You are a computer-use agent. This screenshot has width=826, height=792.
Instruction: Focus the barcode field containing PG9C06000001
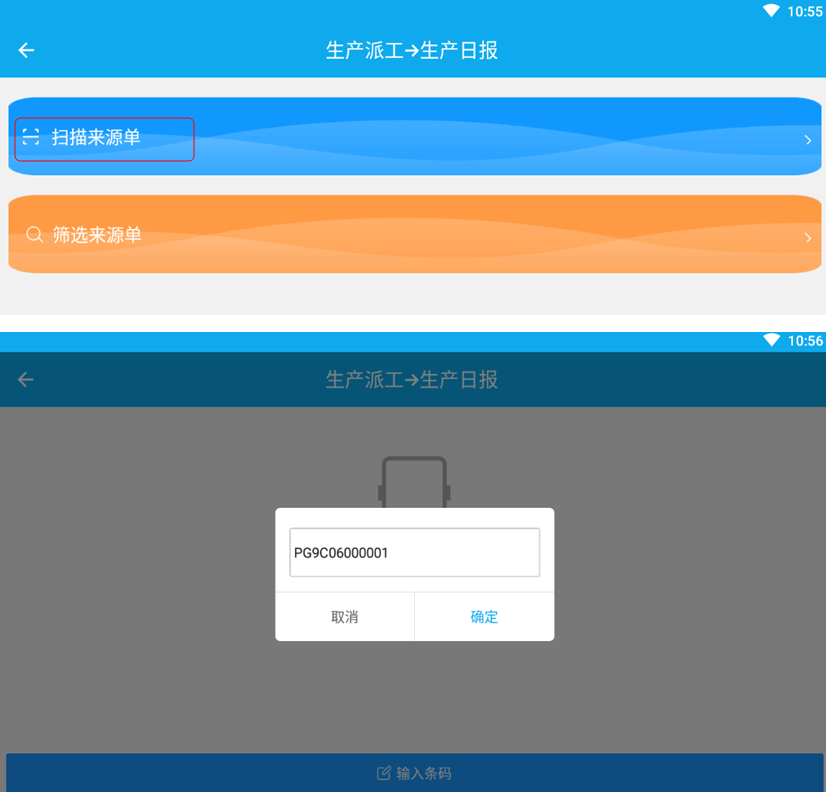pos(414,553)
